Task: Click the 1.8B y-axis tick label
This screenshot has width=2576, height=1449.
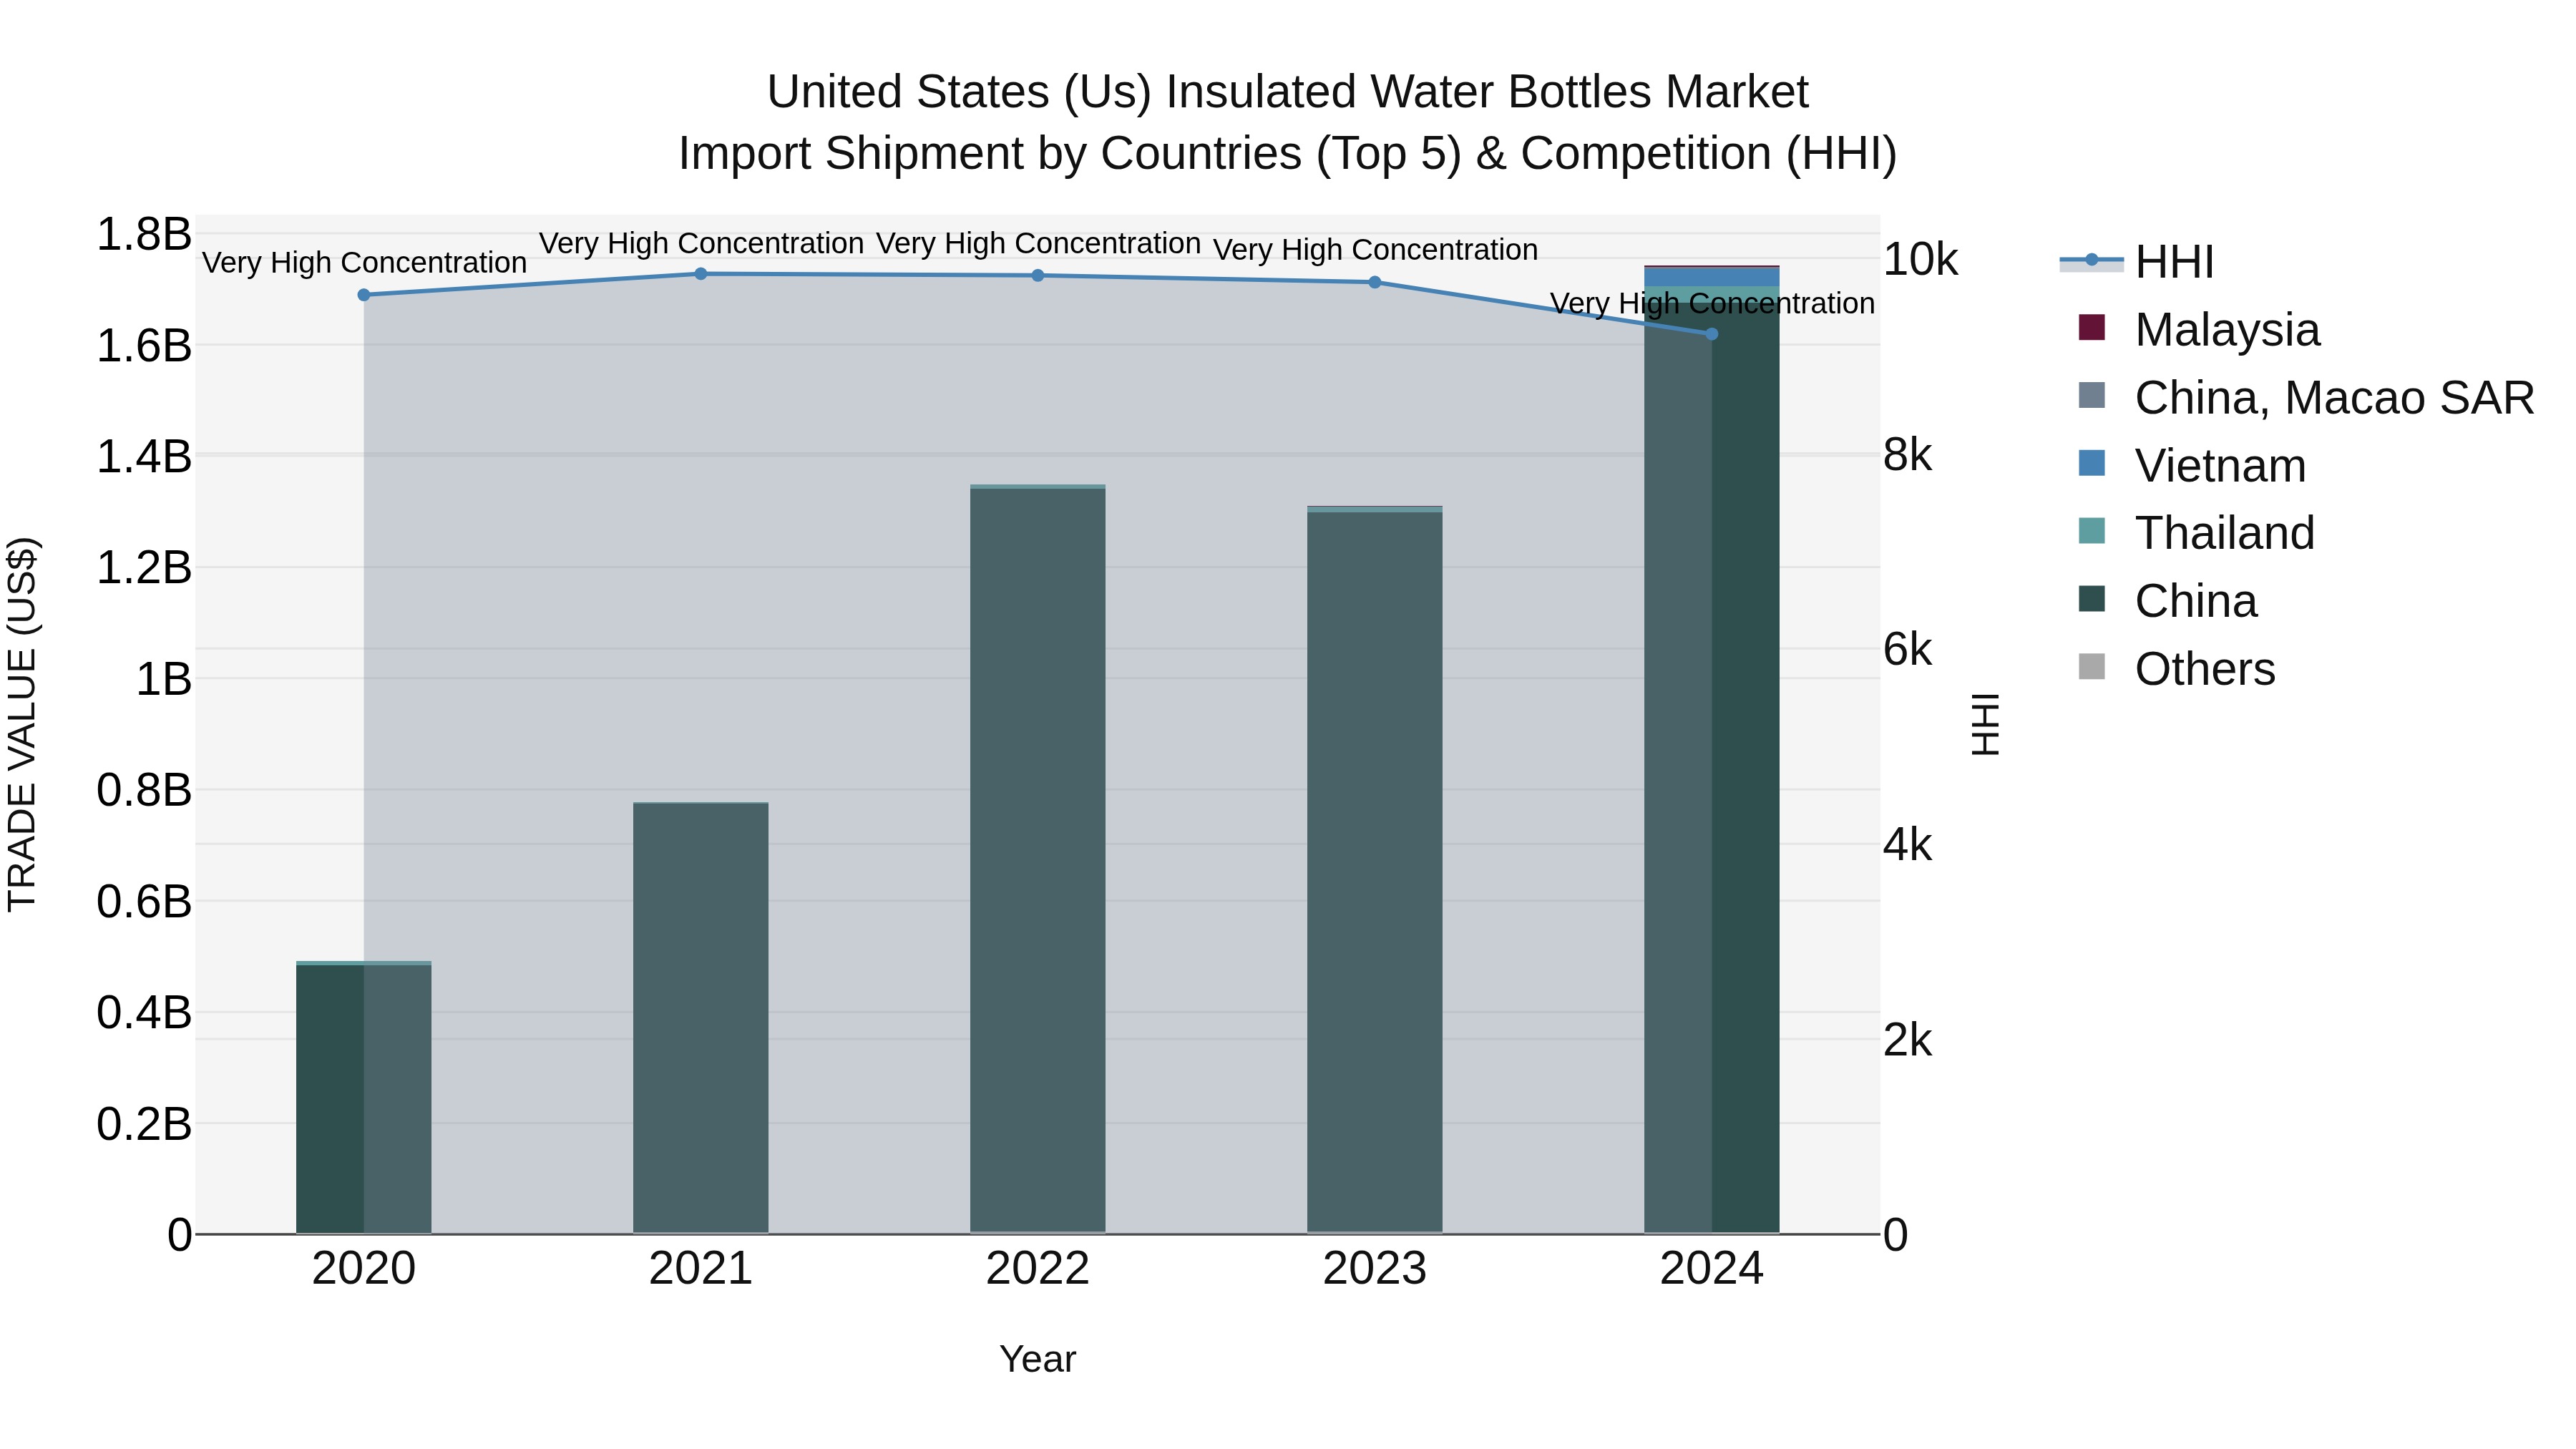Action: point(144,235)
